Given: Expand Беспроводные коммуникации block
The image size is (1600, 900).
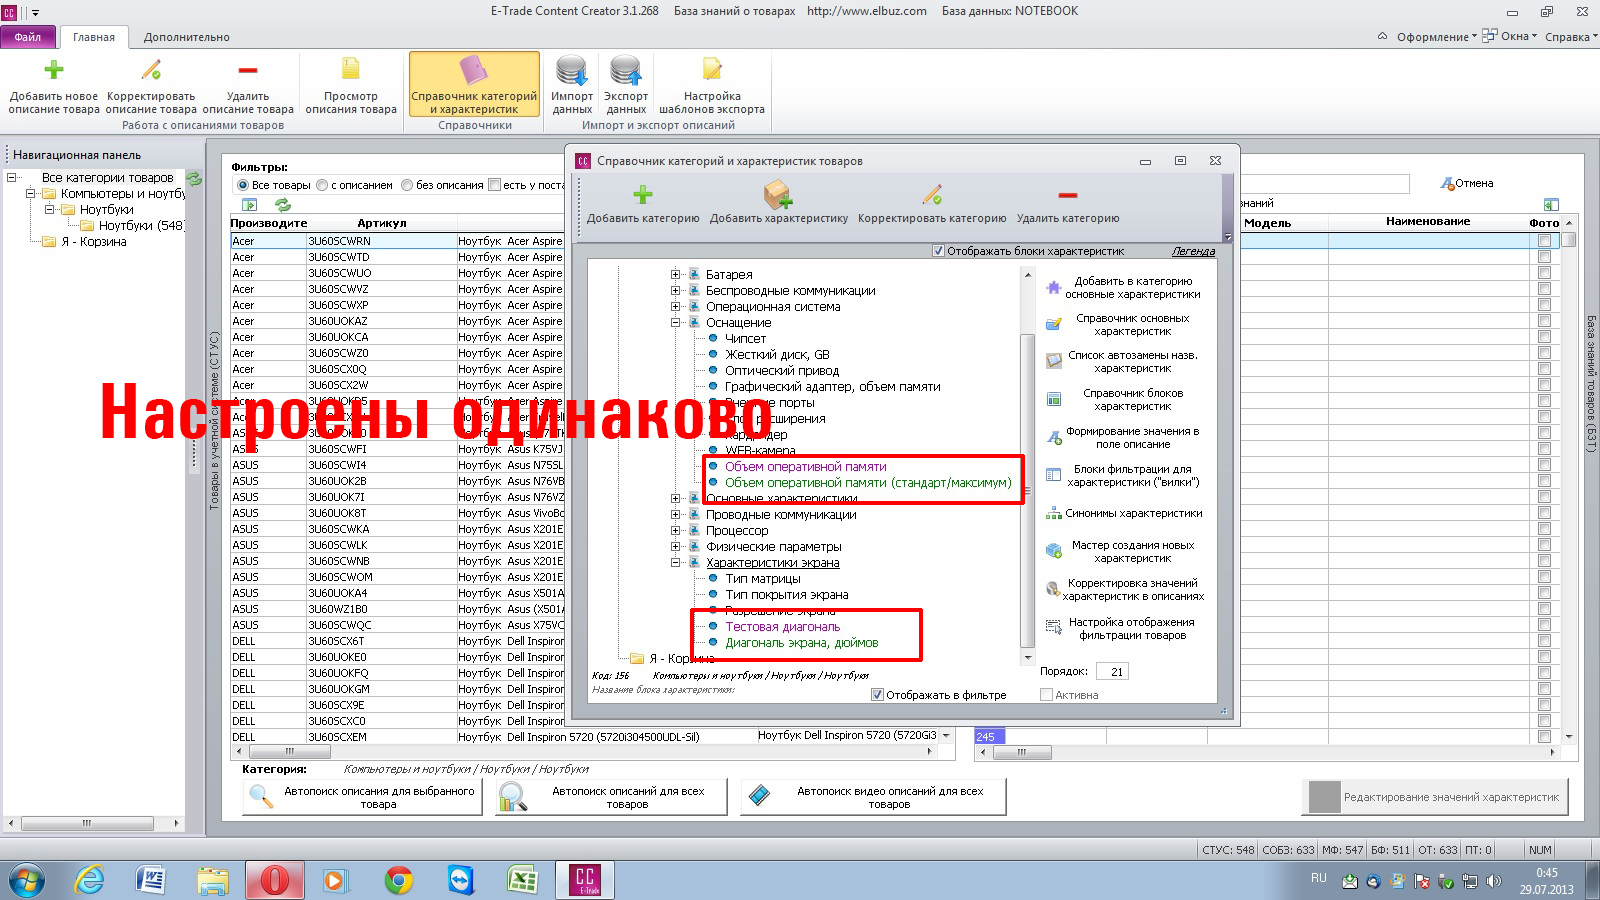Looking at the screenshot, I should [x=676, y=291].
